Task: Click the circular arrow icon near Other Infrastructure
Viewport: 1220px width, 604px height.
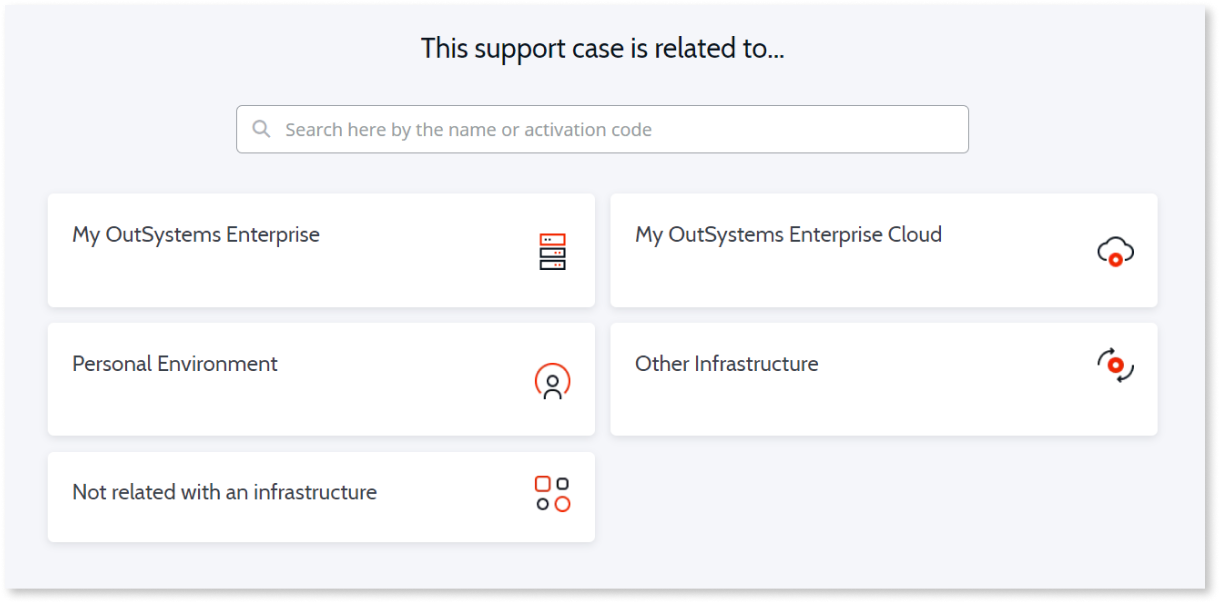Action: (1115, 366)
